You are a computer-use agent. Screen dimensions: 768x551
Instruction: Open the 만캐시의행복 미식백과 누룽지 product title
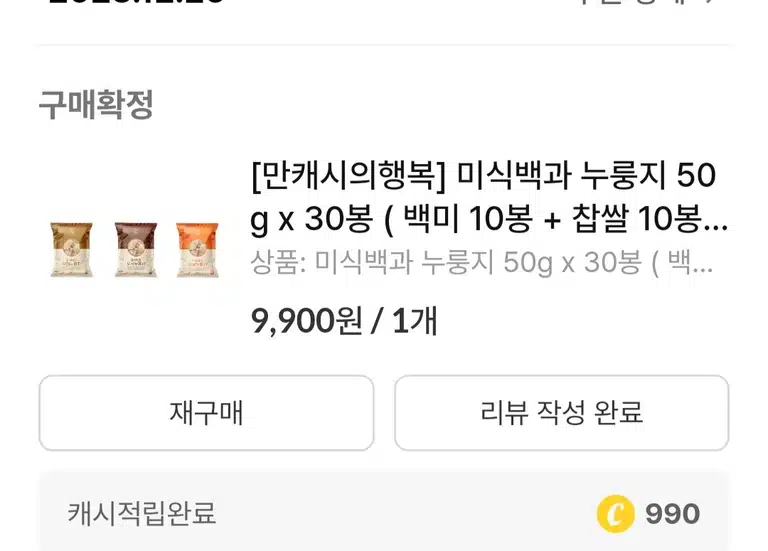(488, 197)
